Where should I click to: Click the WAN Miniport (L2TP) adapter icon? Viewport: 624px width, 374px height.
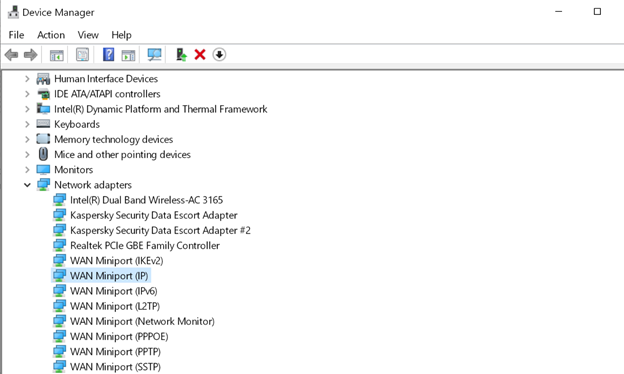(59, 306)
